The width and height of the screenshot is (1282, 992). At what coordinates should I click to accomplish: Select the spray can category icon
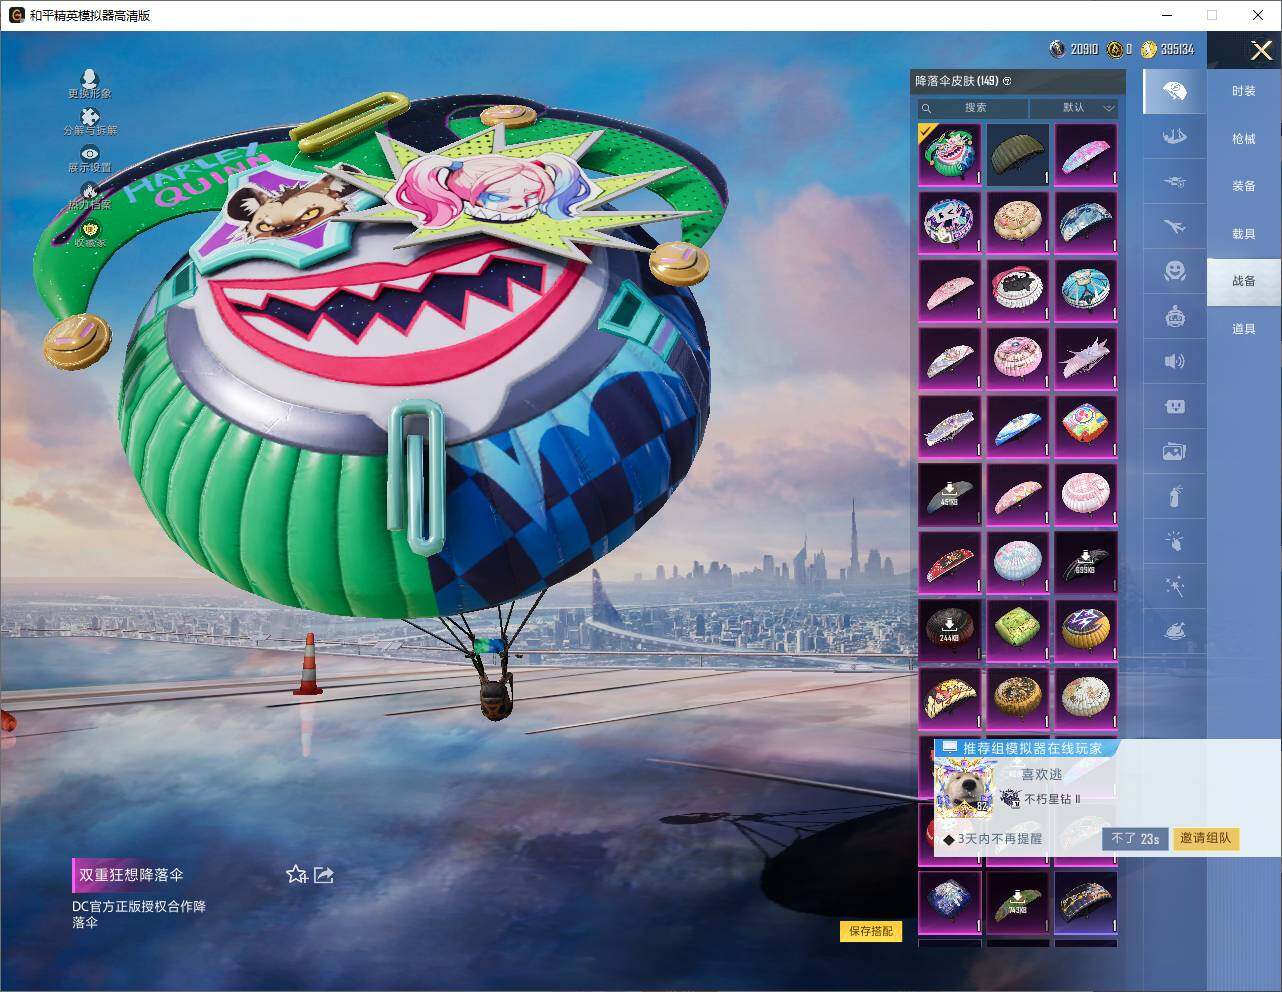point(1175,496)
